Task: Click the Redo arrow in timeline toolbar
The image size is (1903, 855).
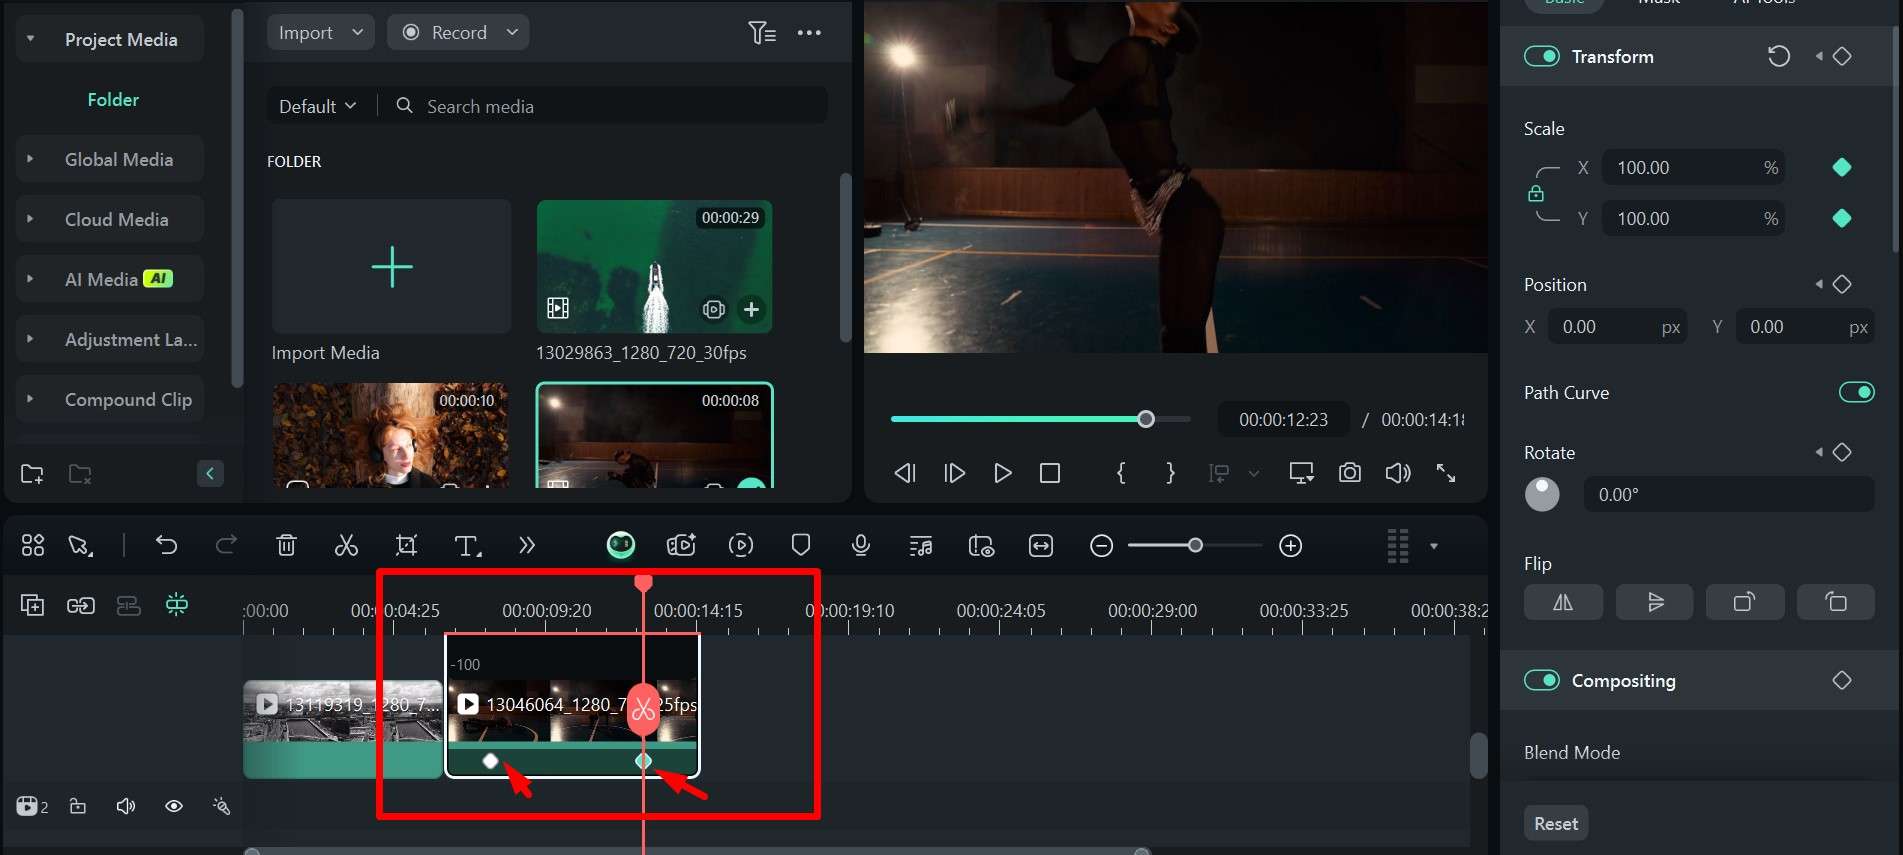Action: pyautogui.click(x=227, y=545)
